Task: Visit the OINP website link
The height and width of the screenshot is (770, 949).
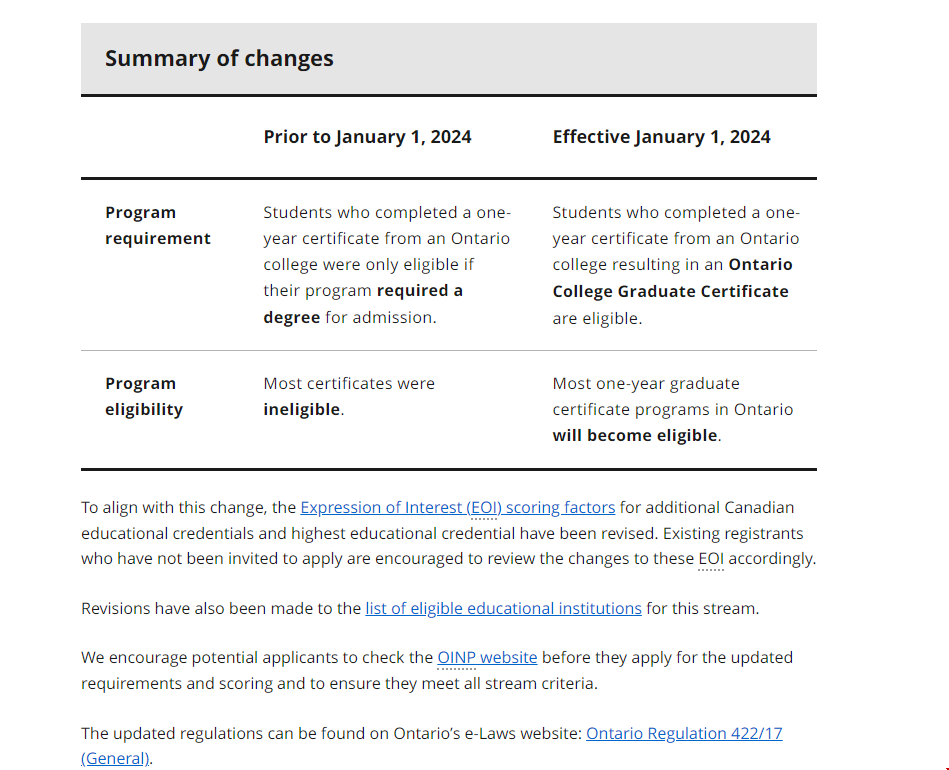Action: click(487, 657)
